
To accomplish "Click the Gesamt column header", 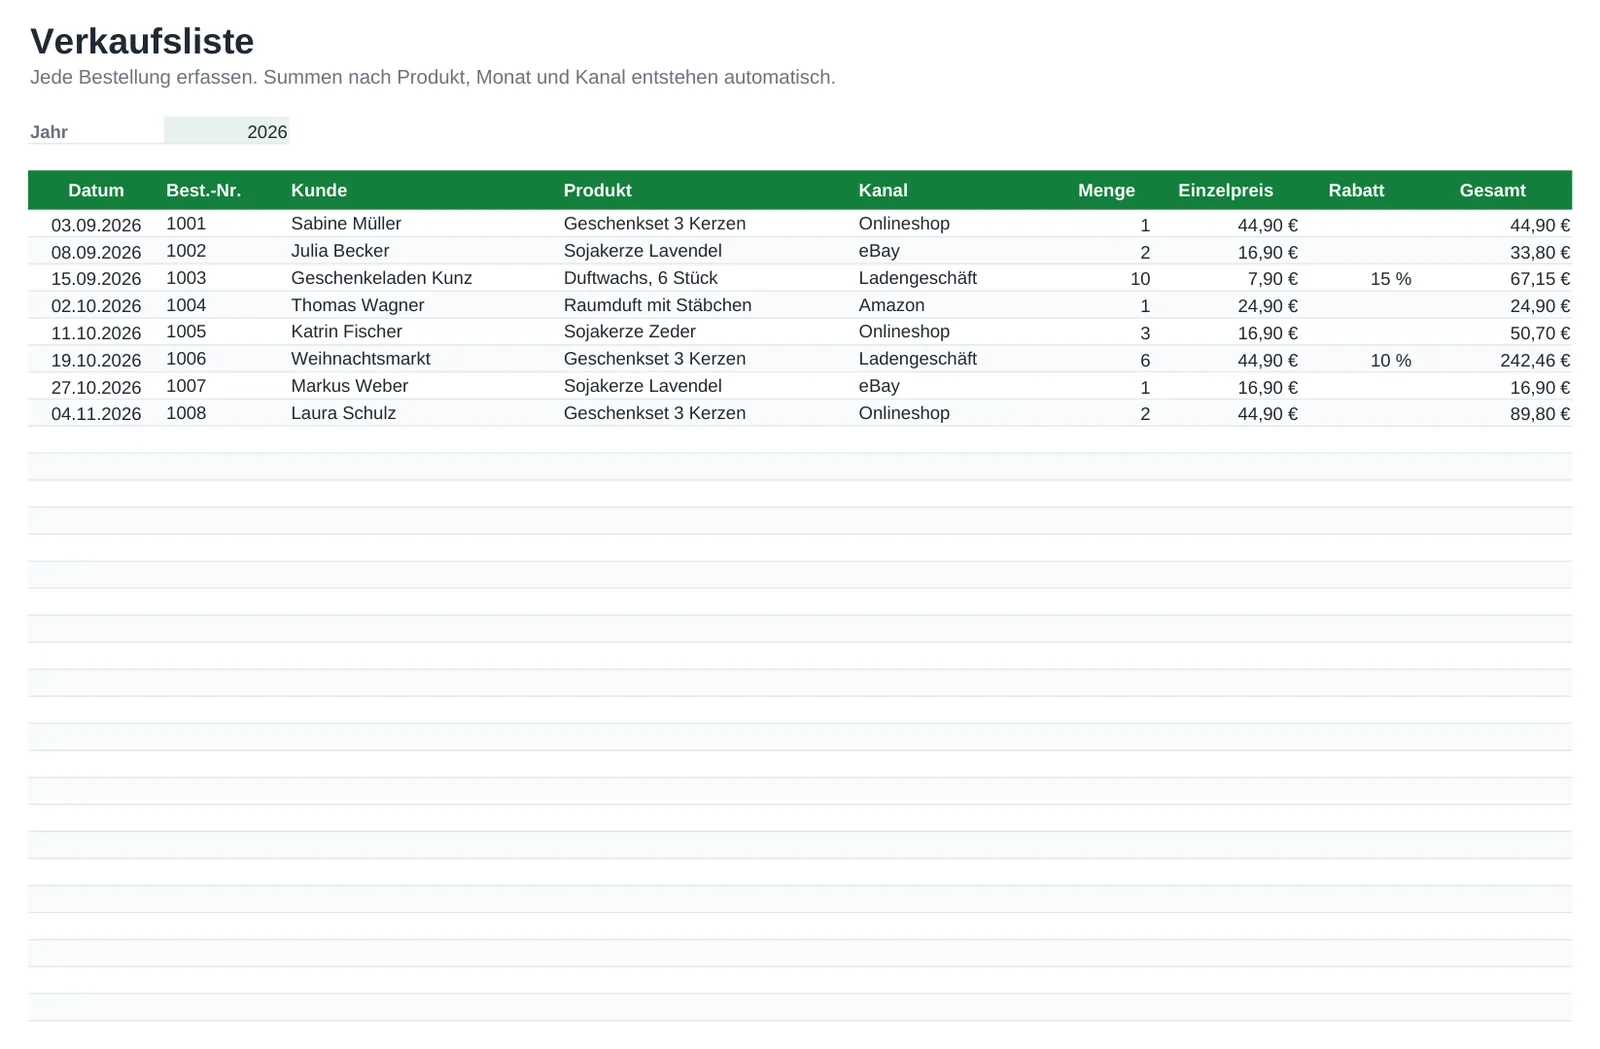I will 1492,190.
